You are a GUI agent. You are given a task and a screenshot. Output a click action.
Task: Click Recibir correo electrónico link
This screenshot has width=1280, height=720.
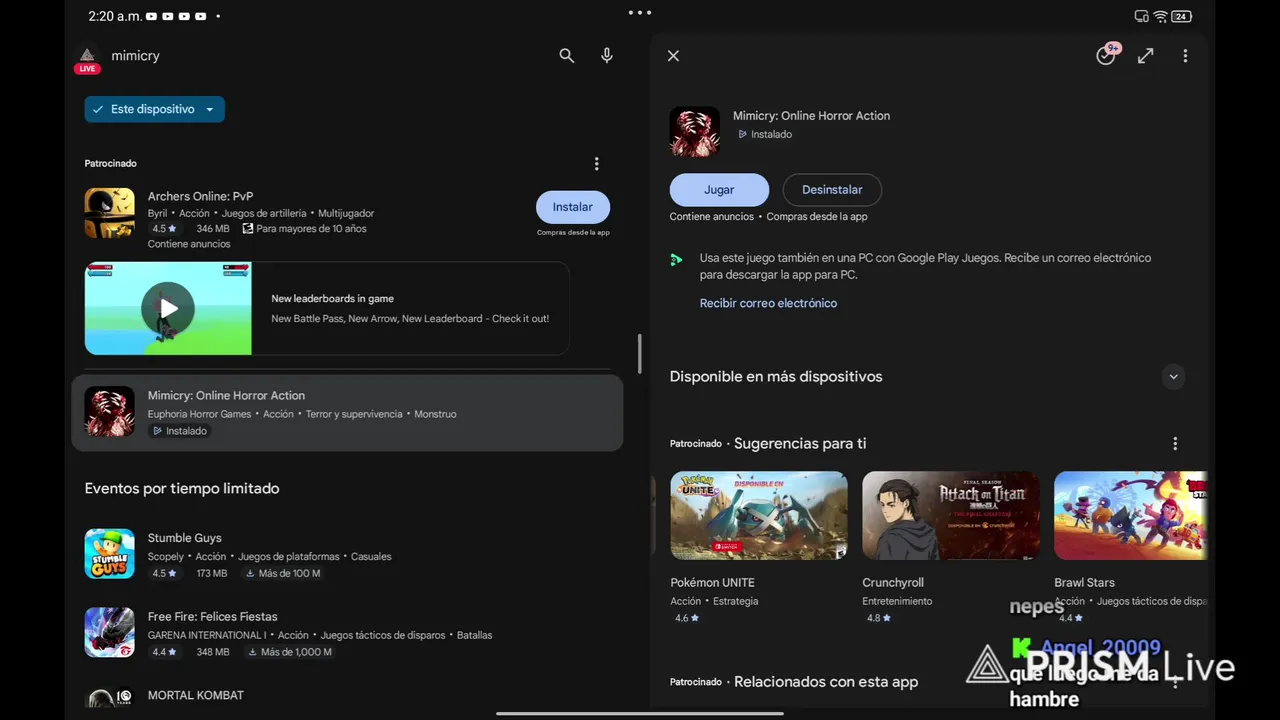tap(768, 303)
